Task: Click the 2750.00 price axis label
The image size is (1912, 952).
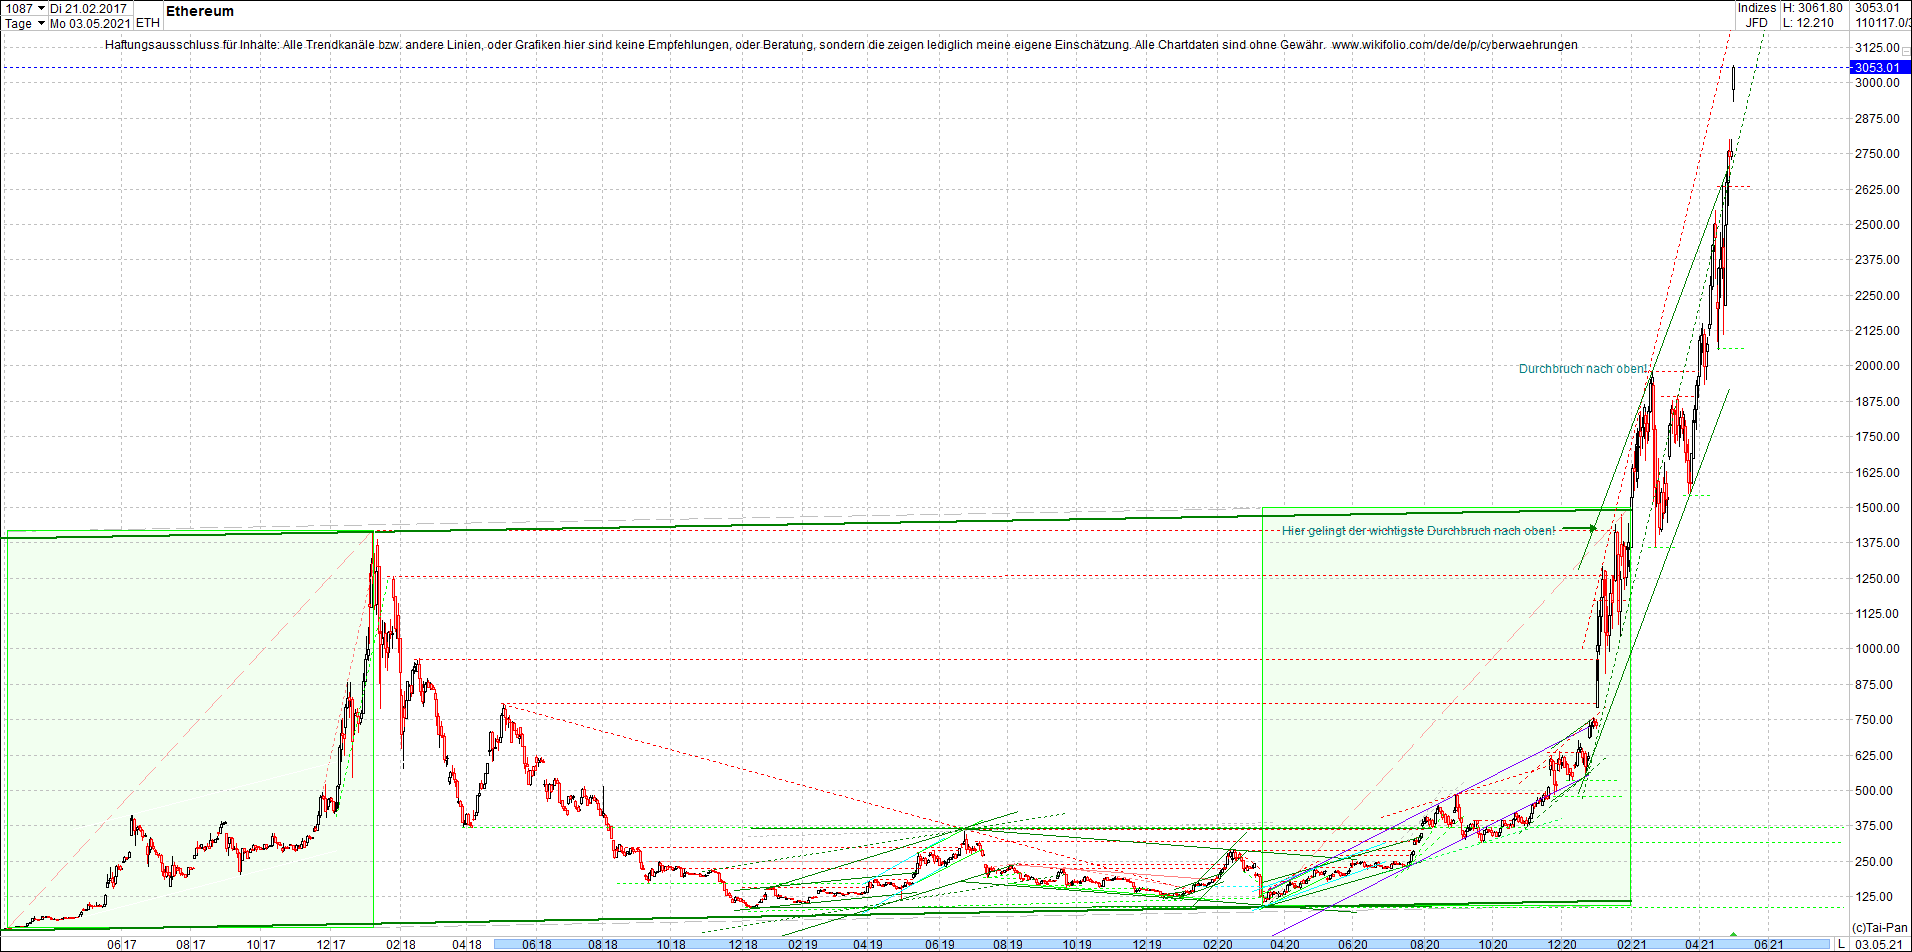Action: (1877, 154)
